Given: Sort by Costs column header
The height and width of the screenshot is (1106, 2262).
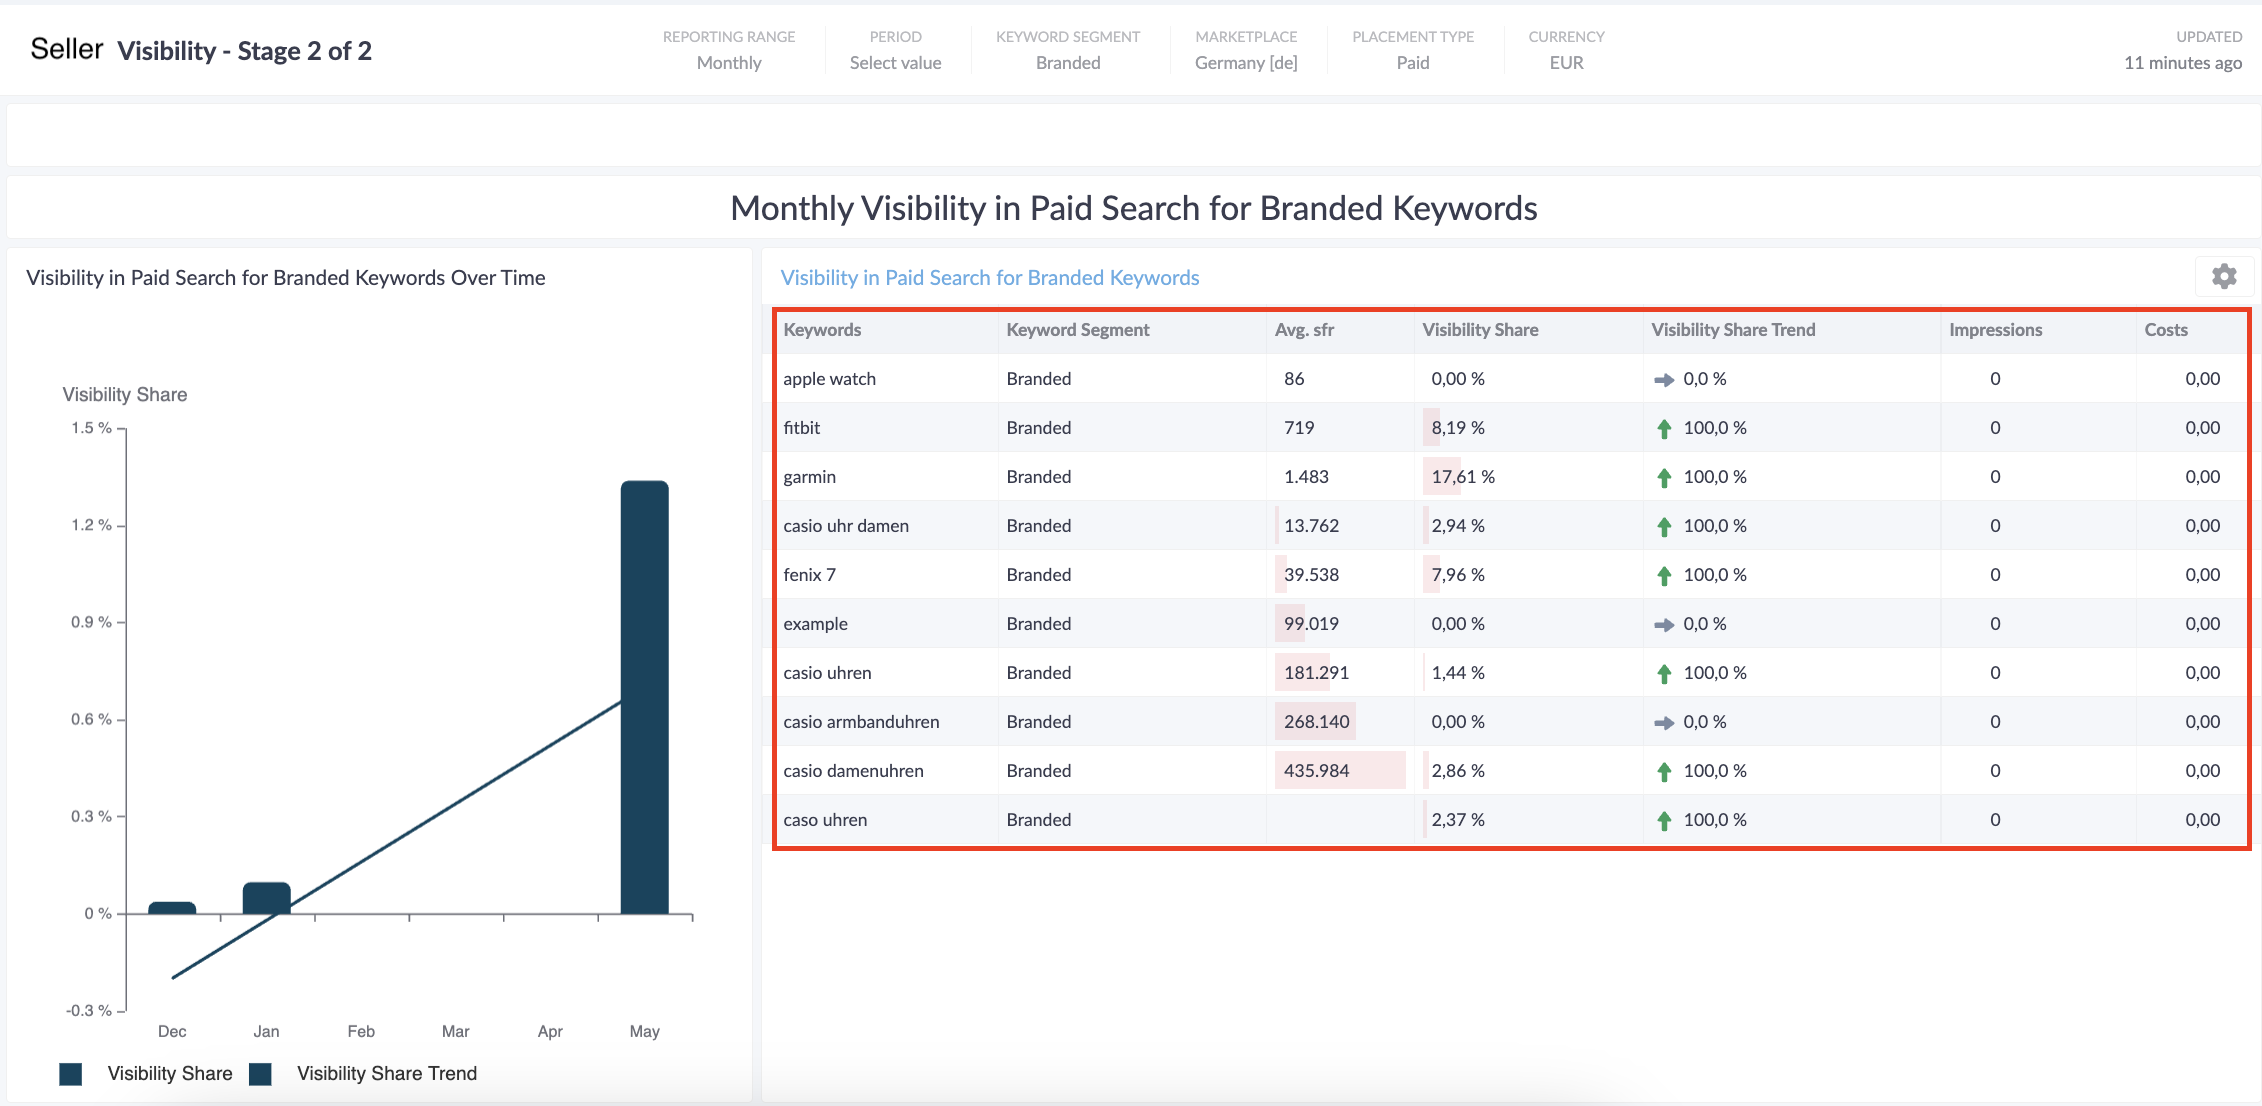Looking at the screenshot, I should (2166, 330).
